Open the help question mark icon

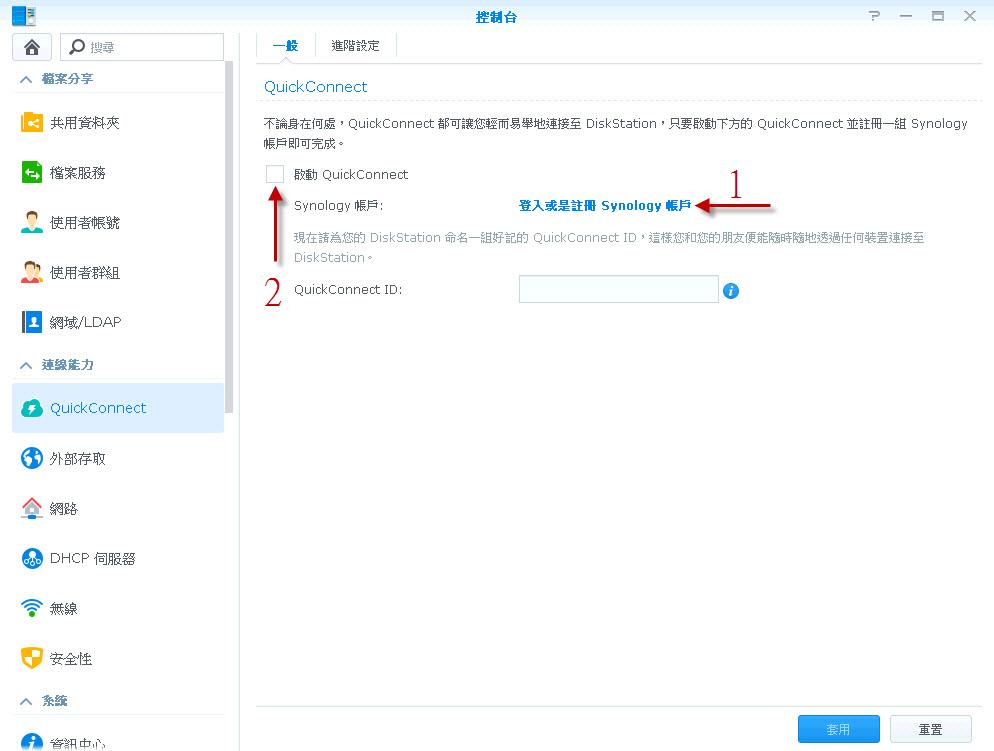[875, 16]
